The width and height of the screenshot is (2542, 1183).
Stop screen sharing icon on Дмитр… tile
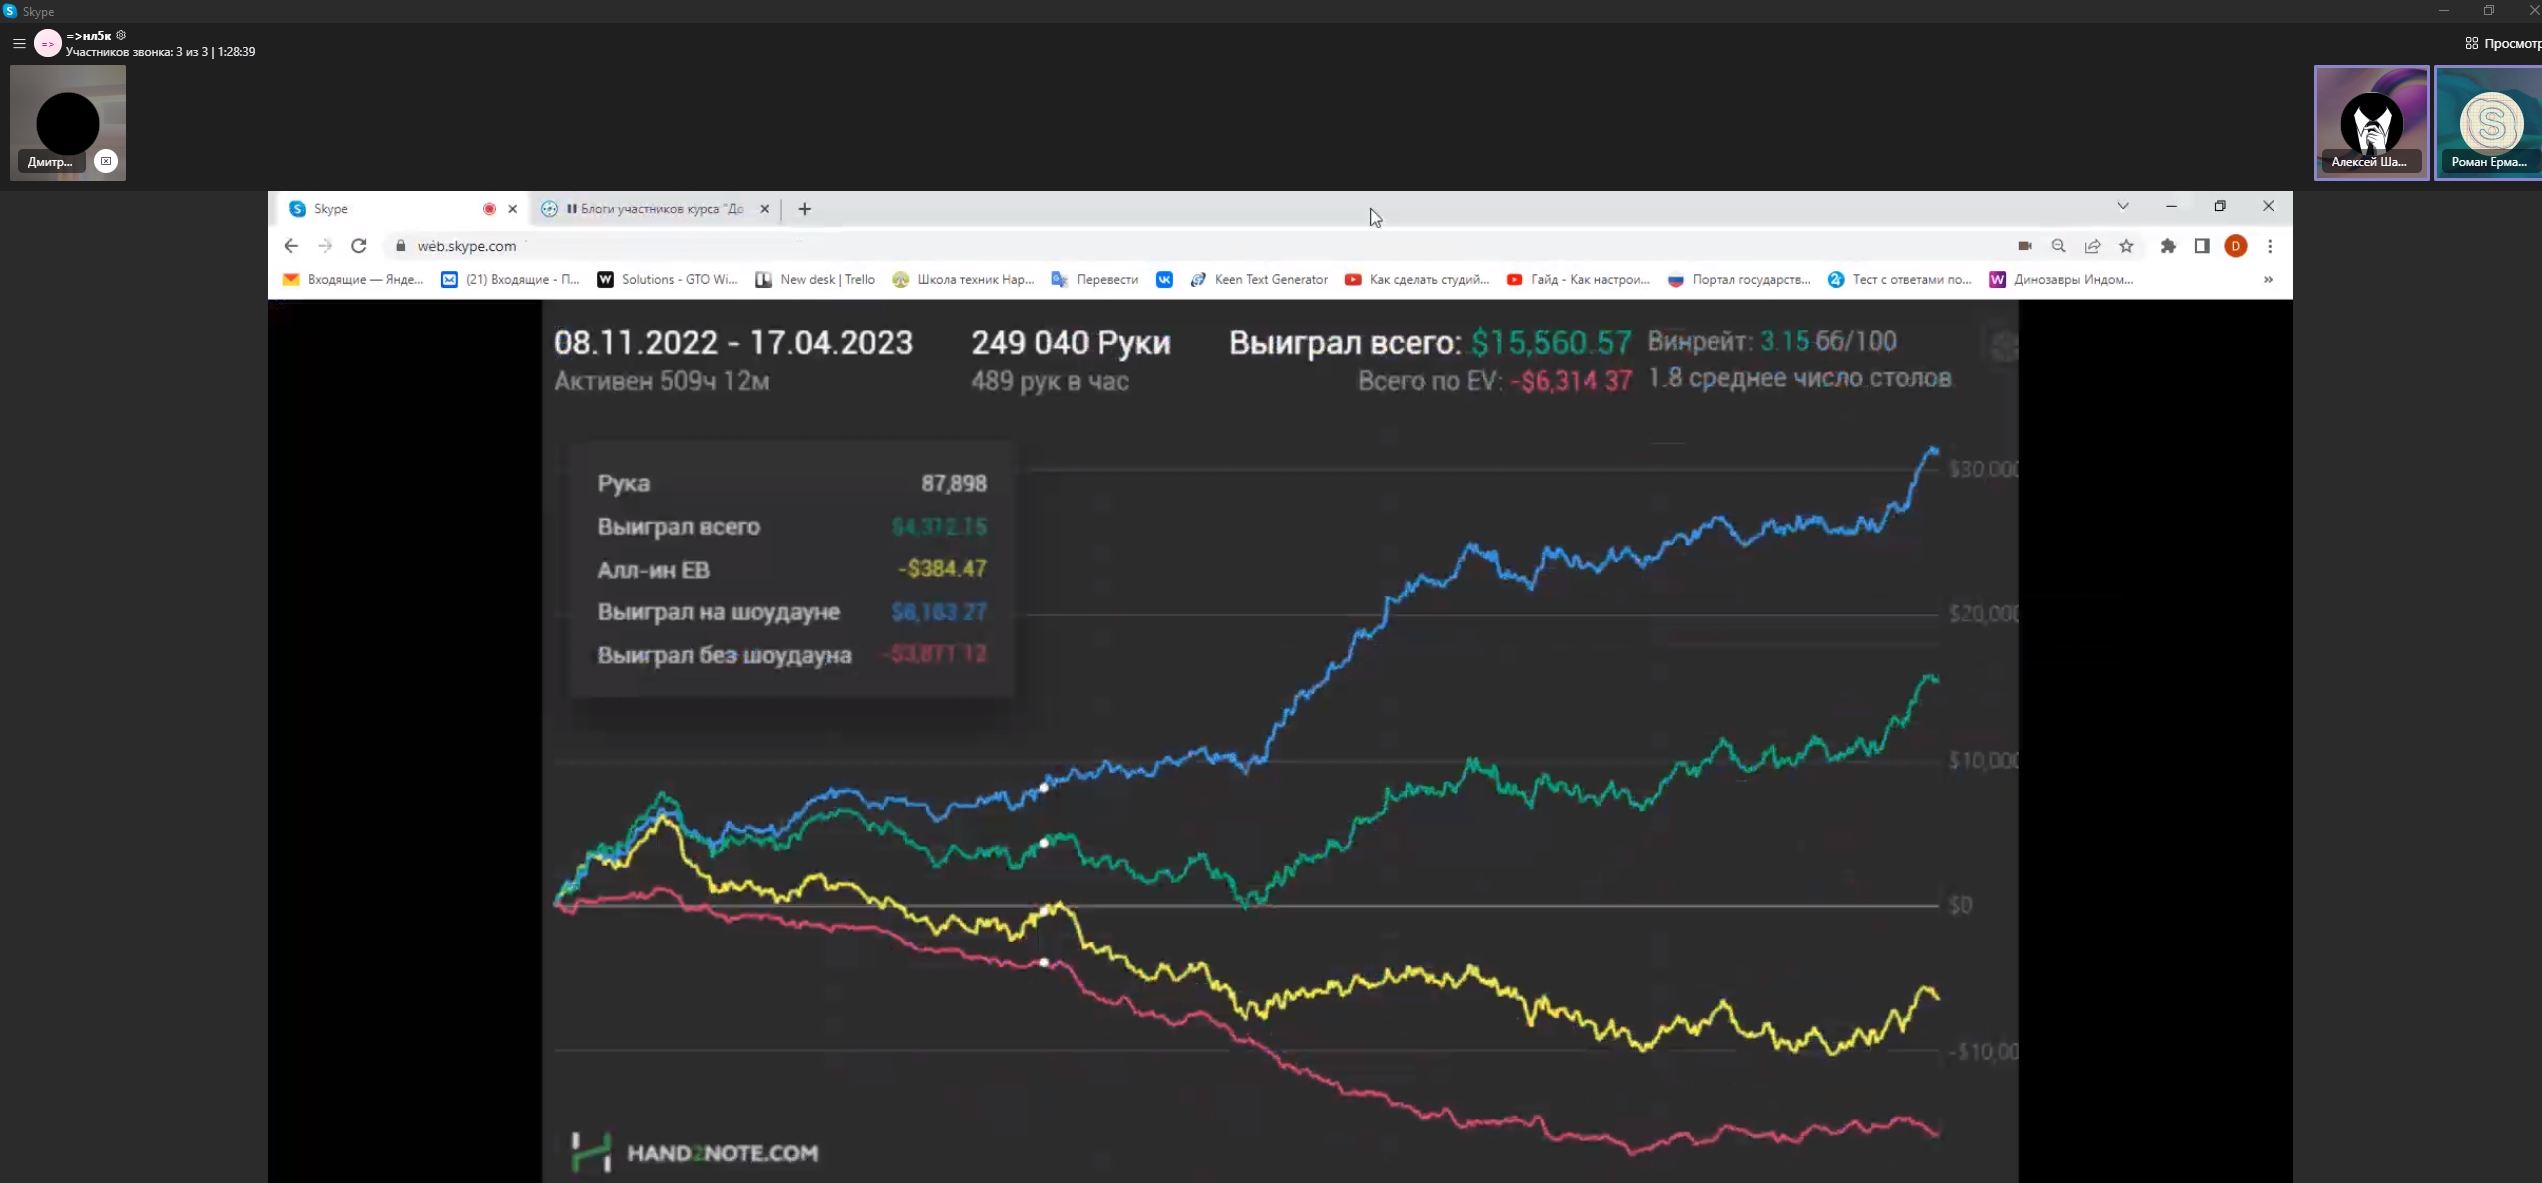point(106,161)
